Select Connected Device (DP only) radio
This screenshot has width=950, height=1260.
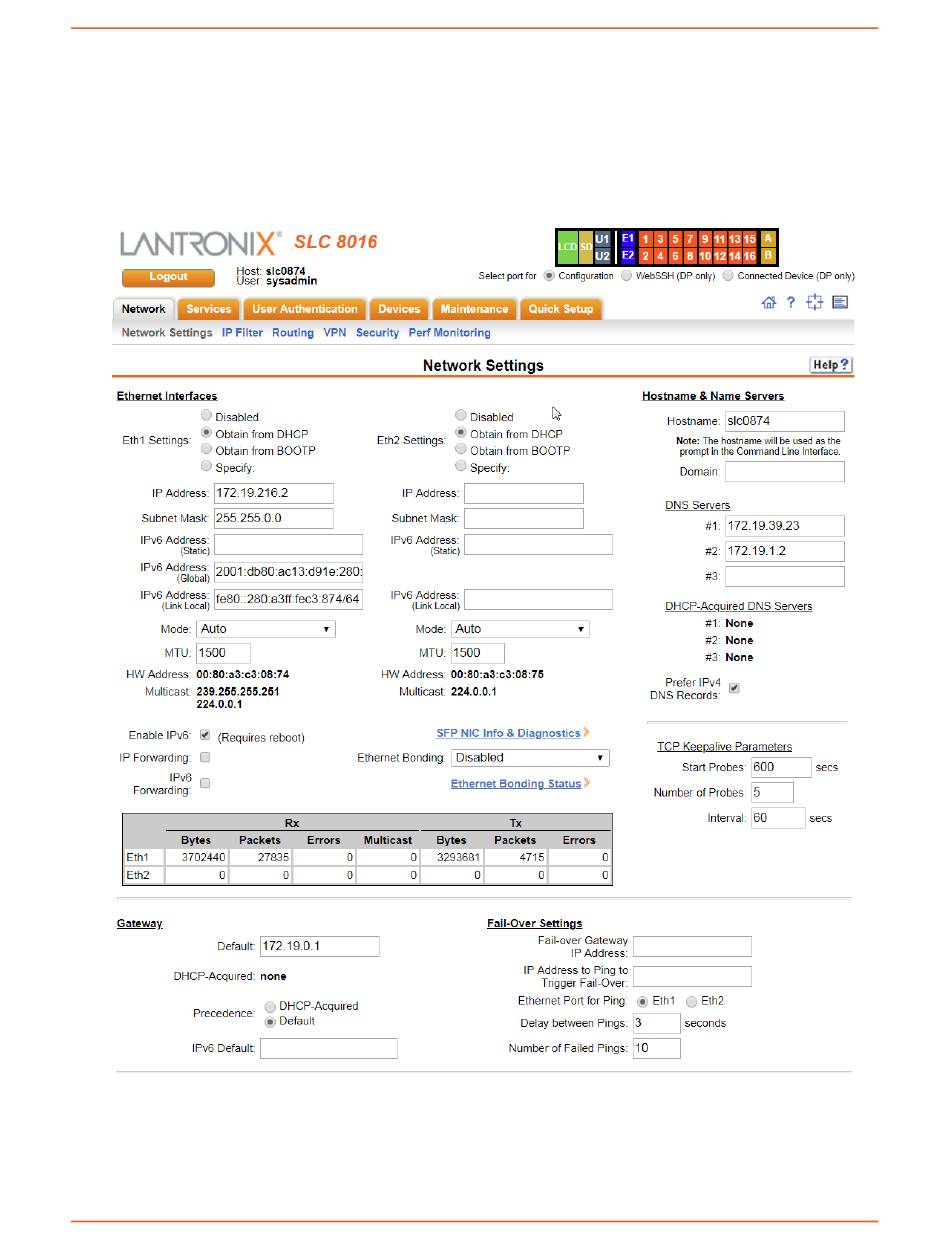coord(728,276)
